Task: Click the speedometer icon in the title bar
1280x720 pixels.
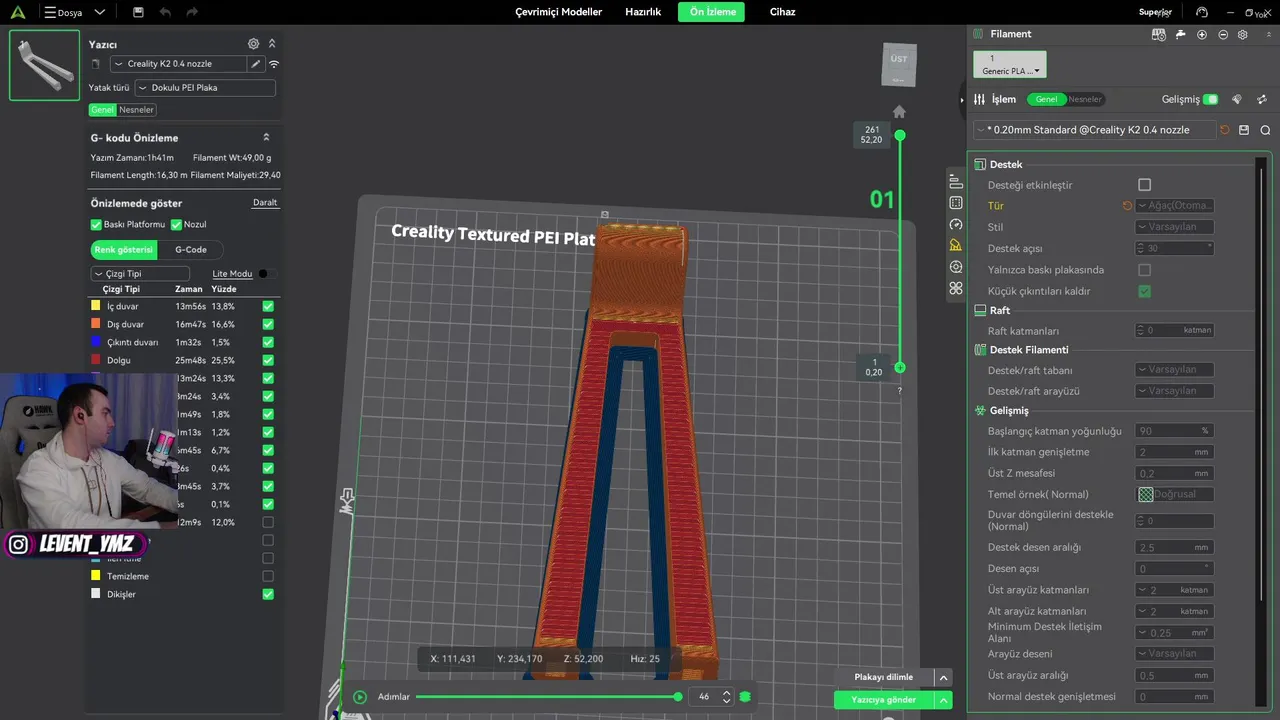Action: 1202,12
